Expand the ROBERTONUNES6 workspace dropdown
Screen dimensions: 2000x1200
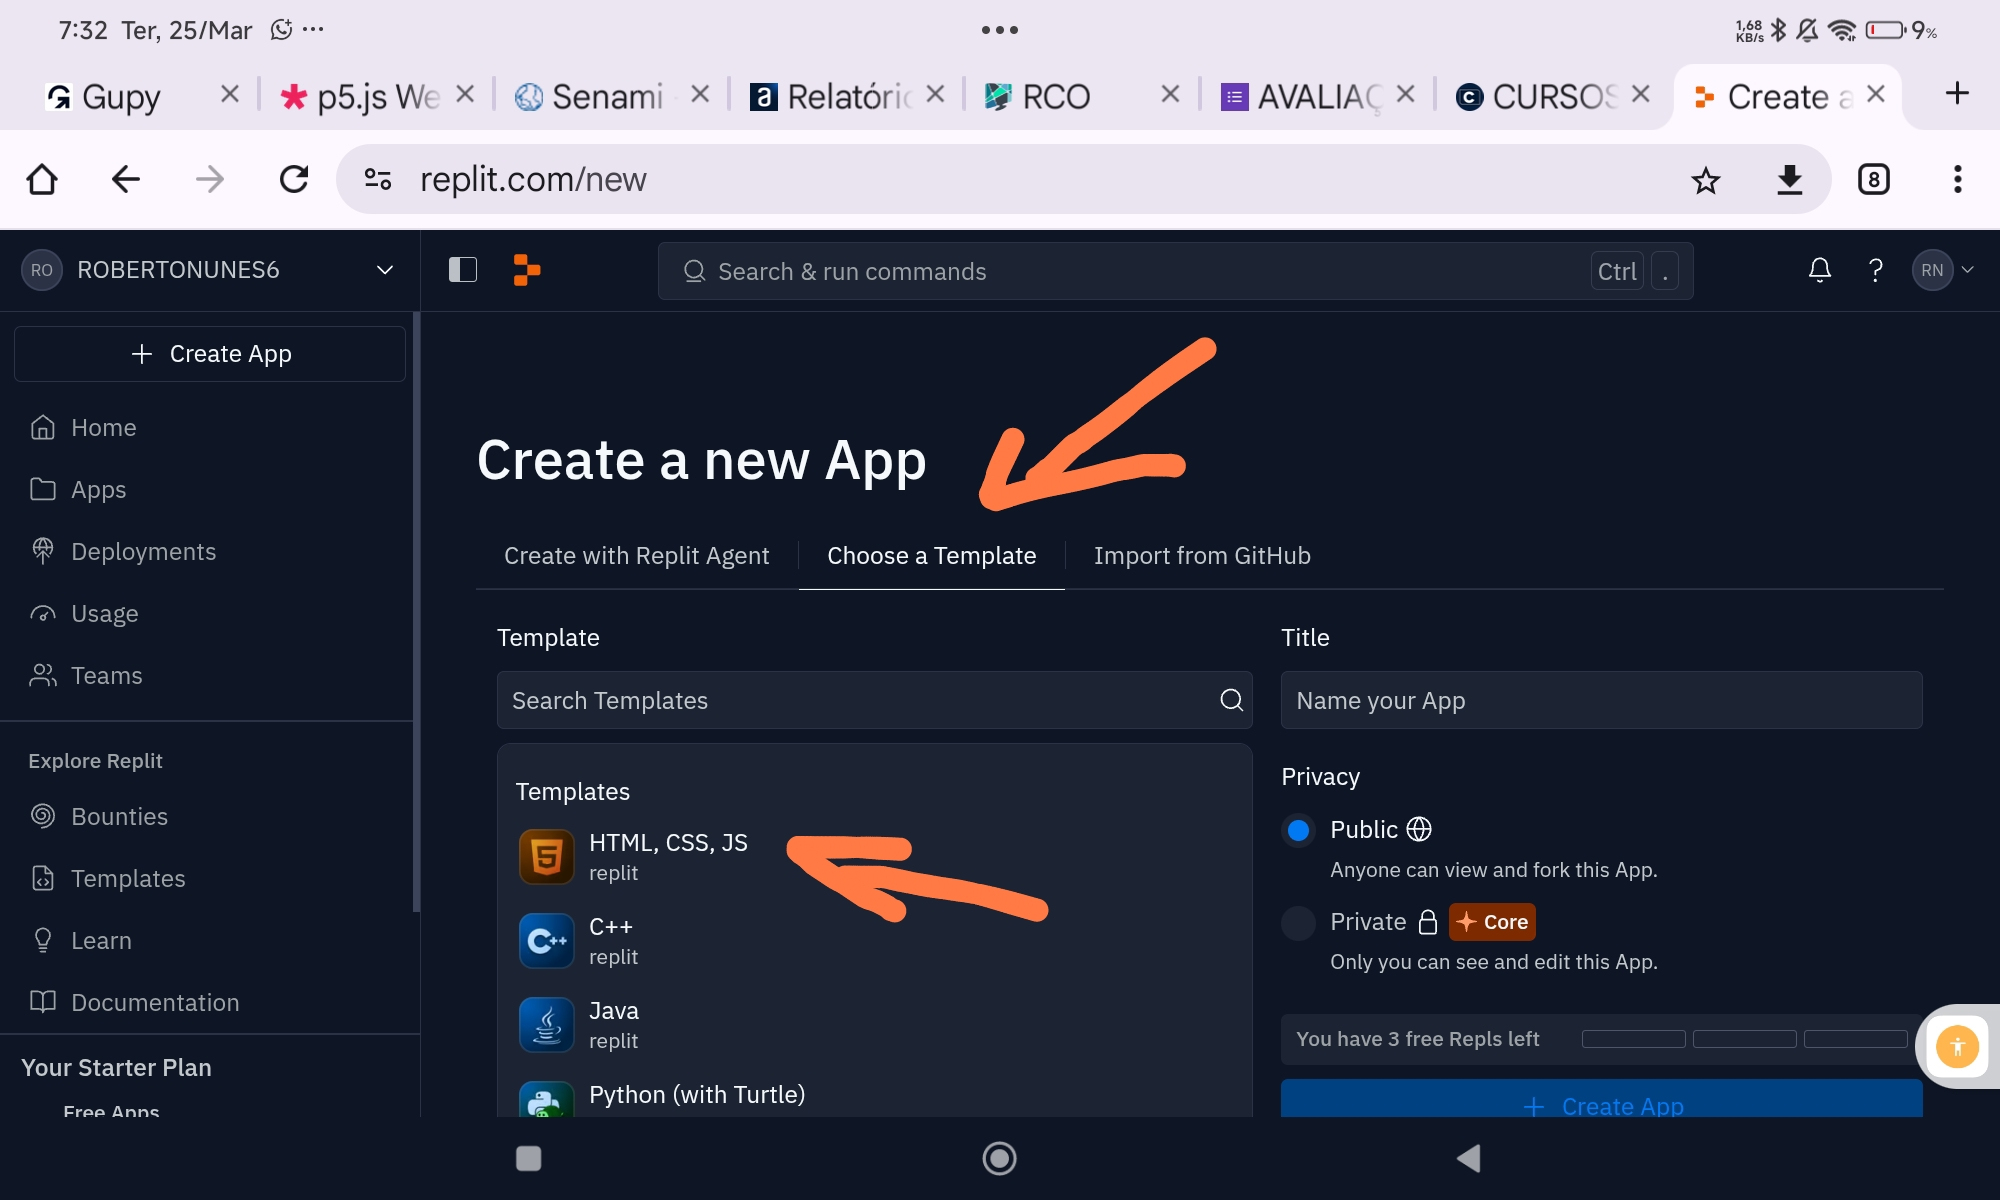point(384,270)
